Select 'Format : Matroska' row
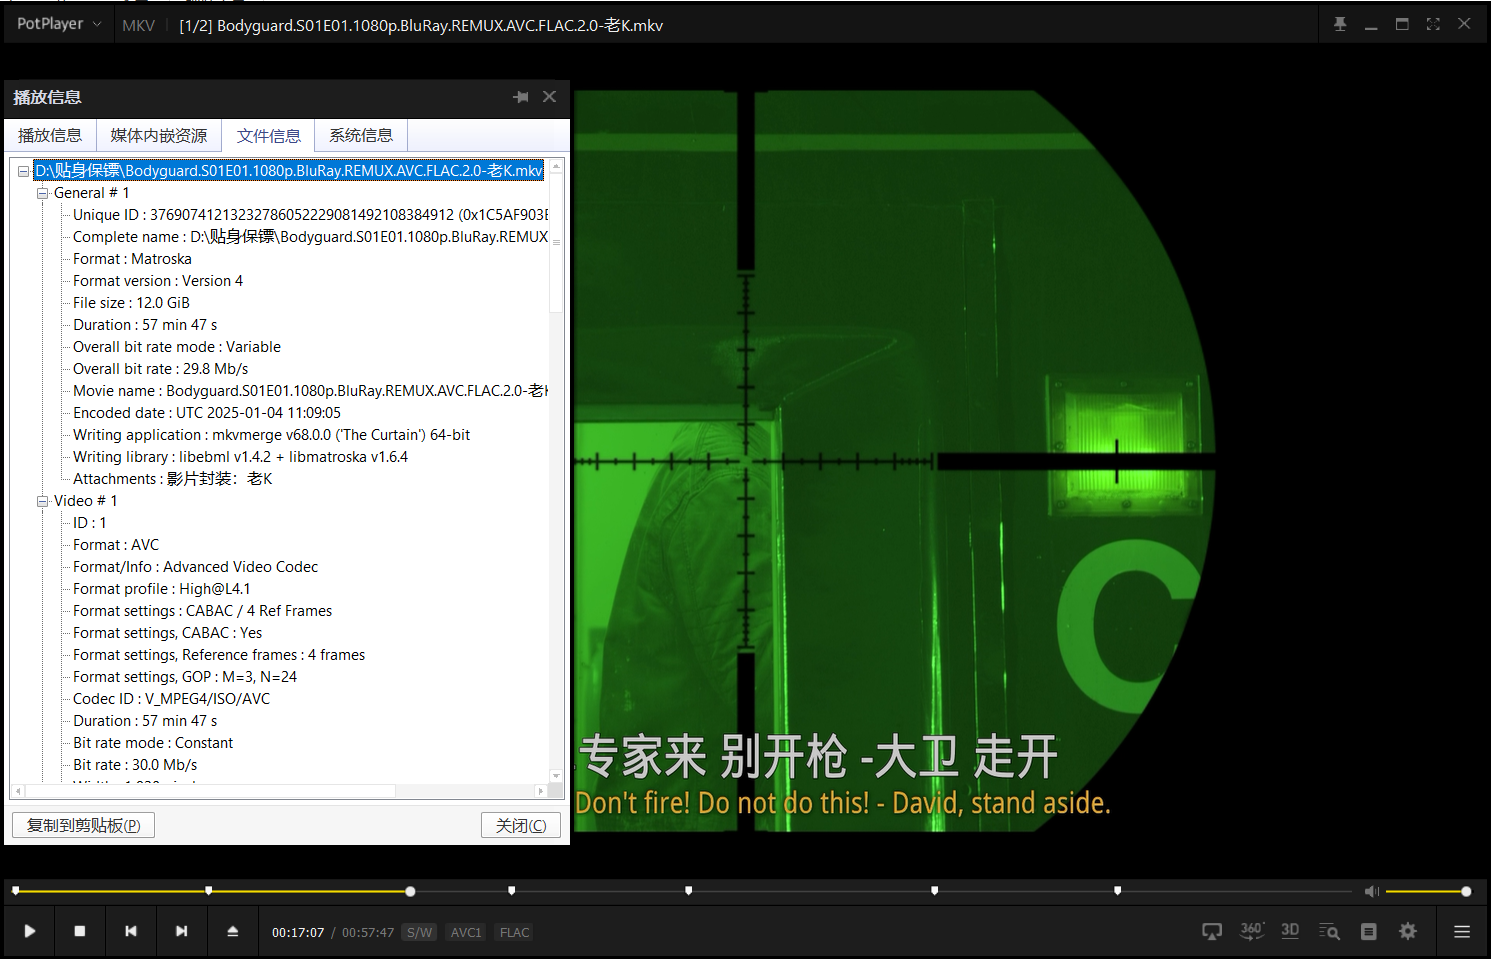This screenshot has width=1491, height=959. tap(132, 259)
